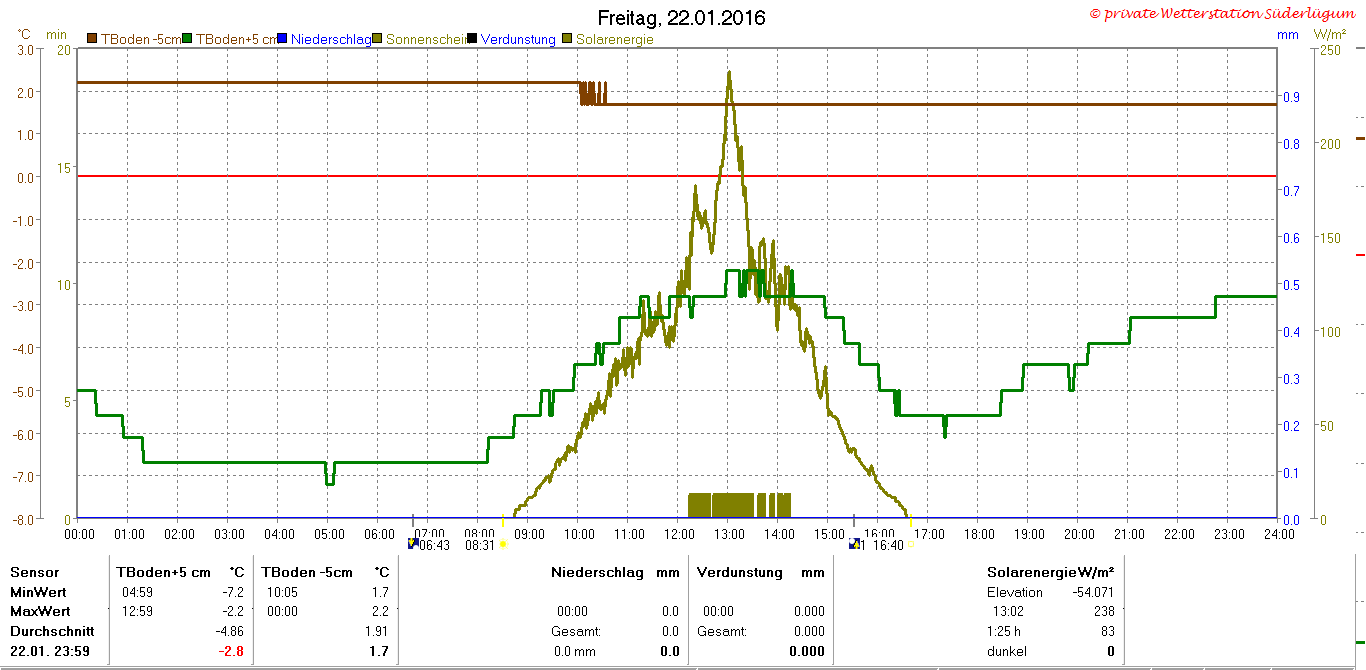Image resolution: width=1366 pixels, height=670 pixels.
Task: Click the Solarenergie legend square
Action: pyautogui.click(x=568, y=39)
